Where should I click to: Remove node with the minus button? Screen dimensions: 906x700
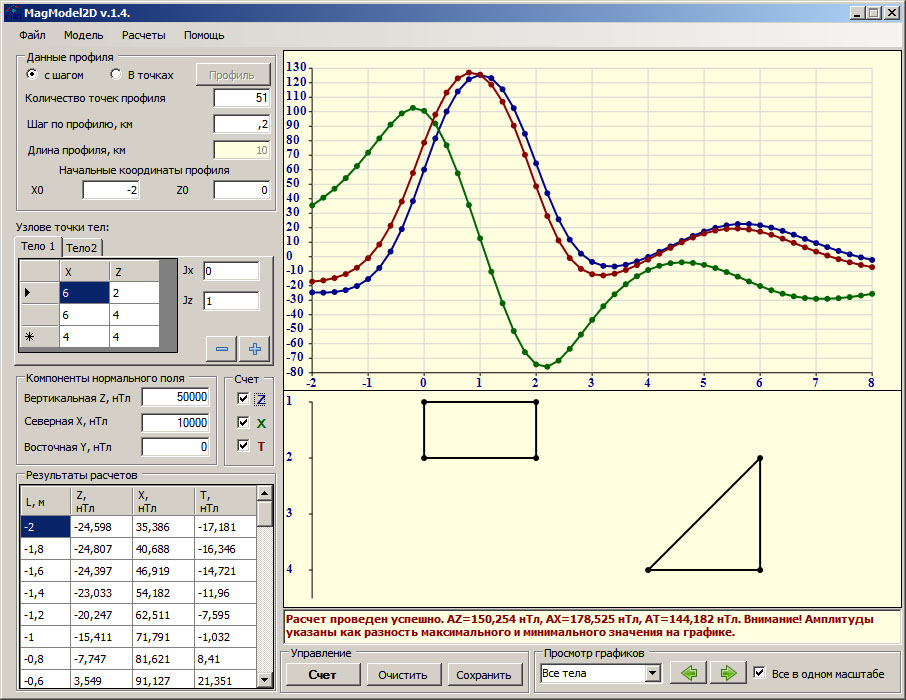[222, 349]
